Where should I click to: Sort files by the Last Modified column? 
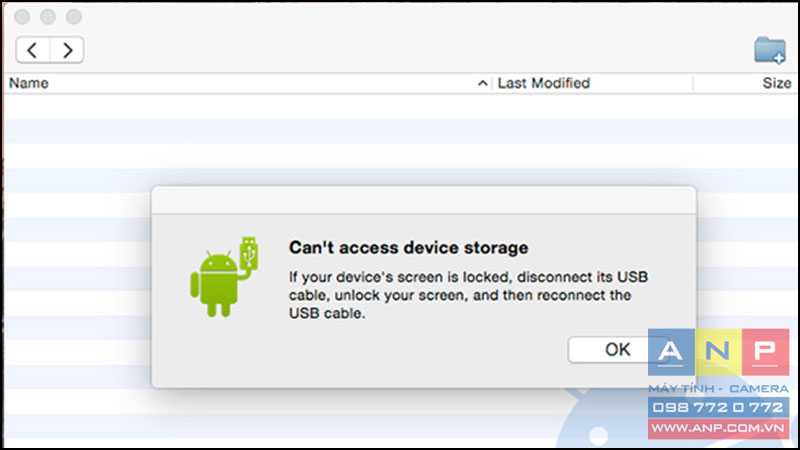[544, 83]
